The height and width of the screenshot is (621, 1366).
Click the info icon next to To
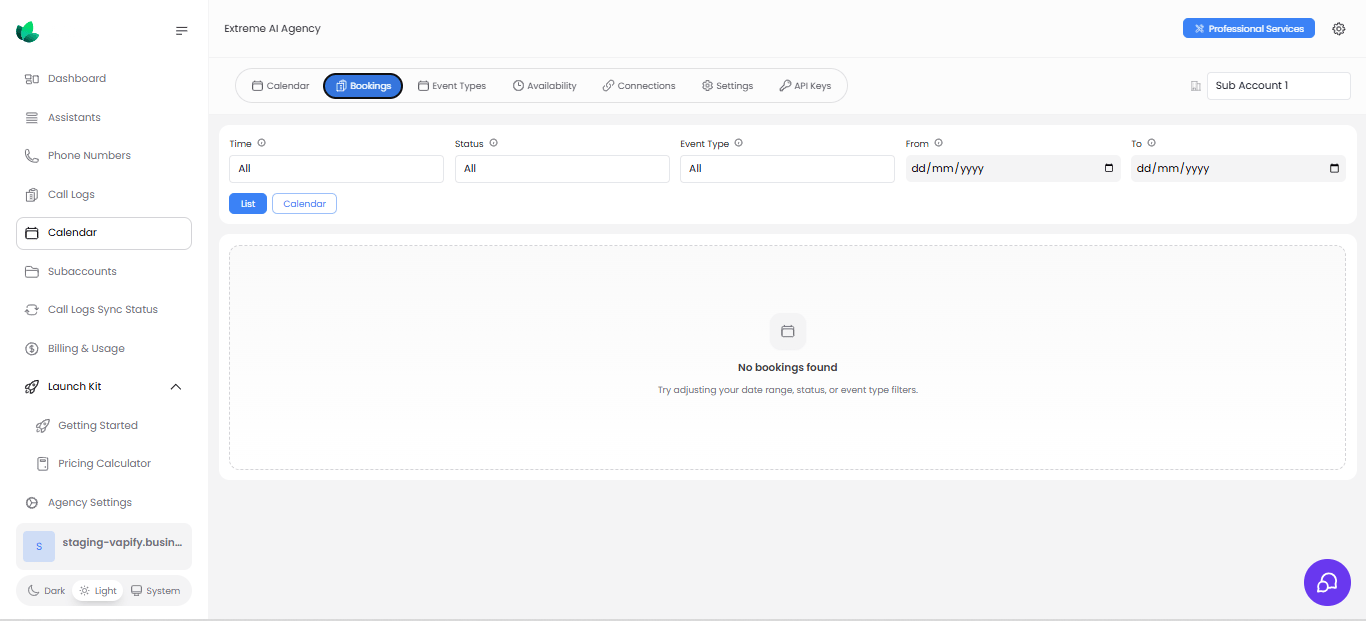(x=1152, y=143)
